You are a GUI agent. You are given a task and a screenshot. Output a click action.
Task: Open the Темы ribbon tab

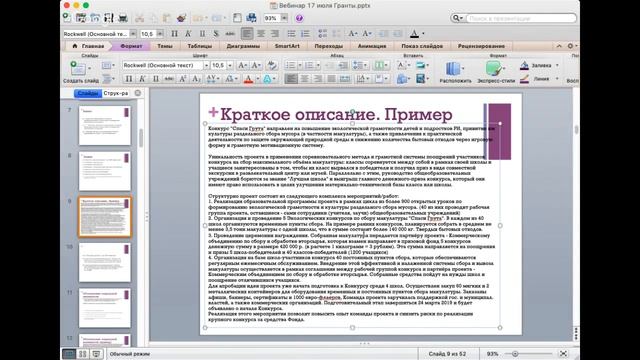[165, 46]
